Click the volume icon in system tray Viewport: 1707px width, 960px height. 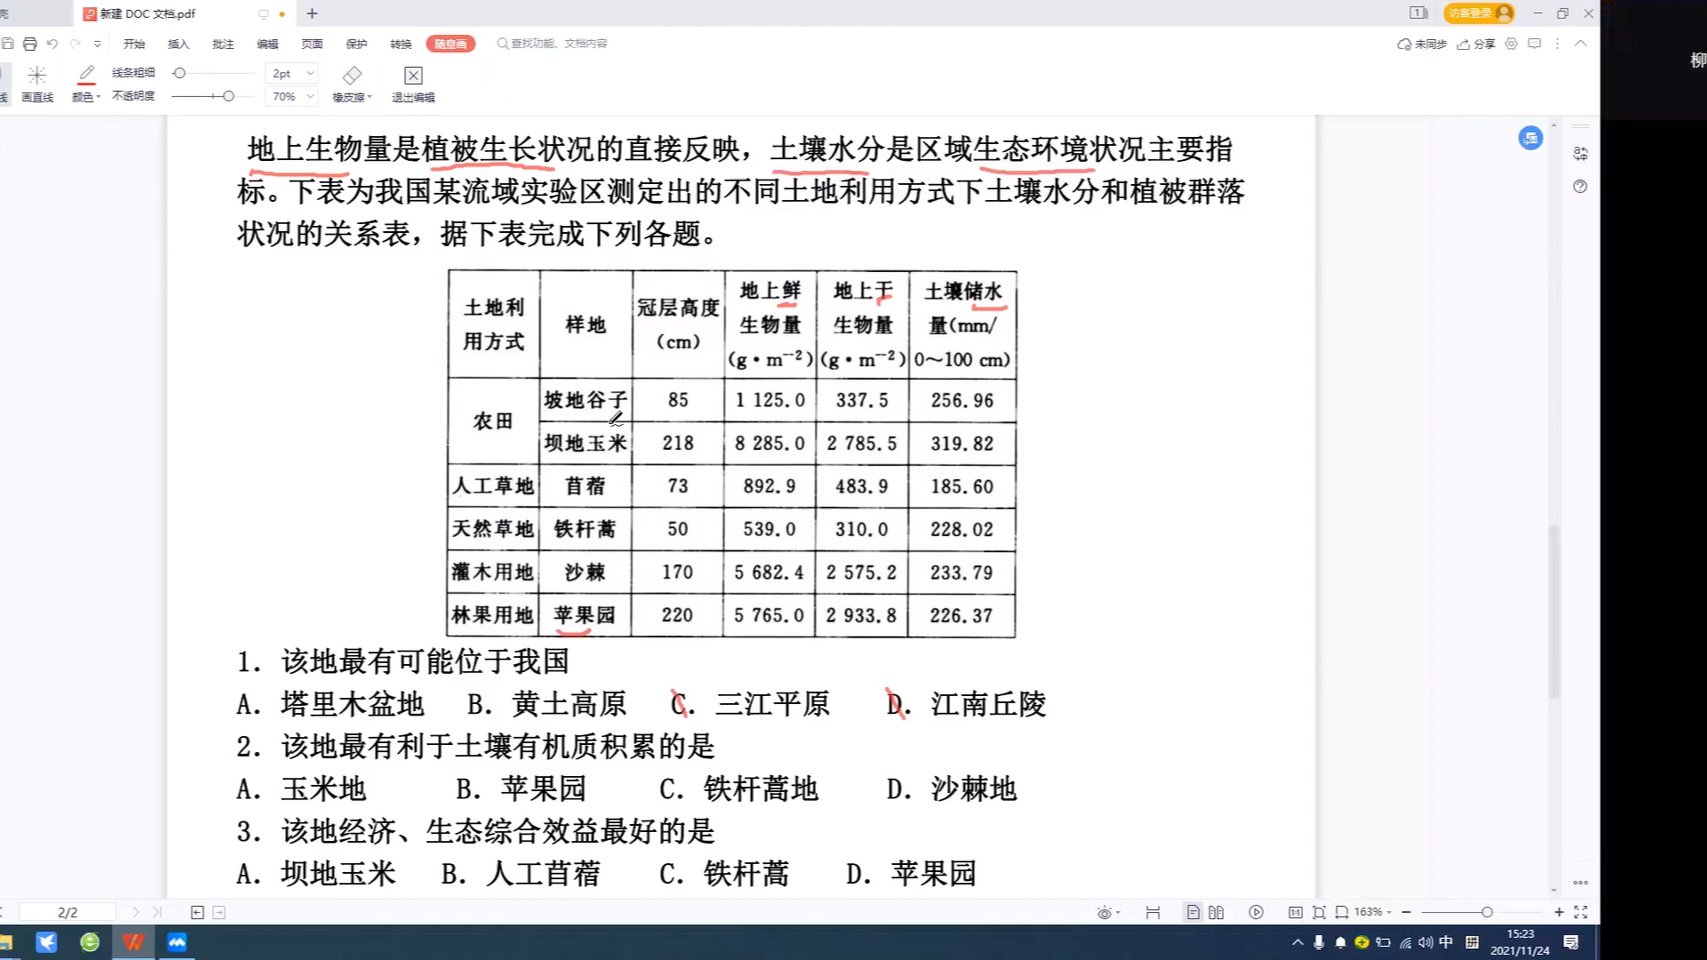(x=1425, y=942)
